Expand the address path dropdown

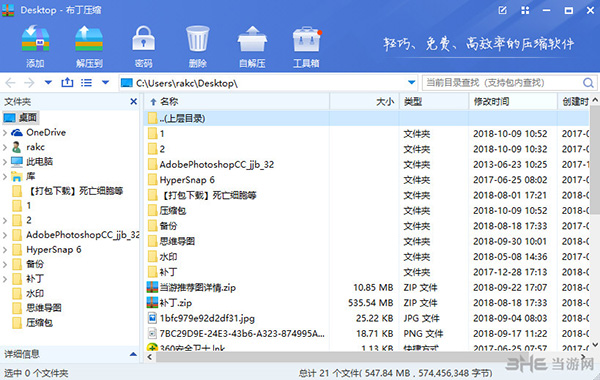tap(411, 82)
